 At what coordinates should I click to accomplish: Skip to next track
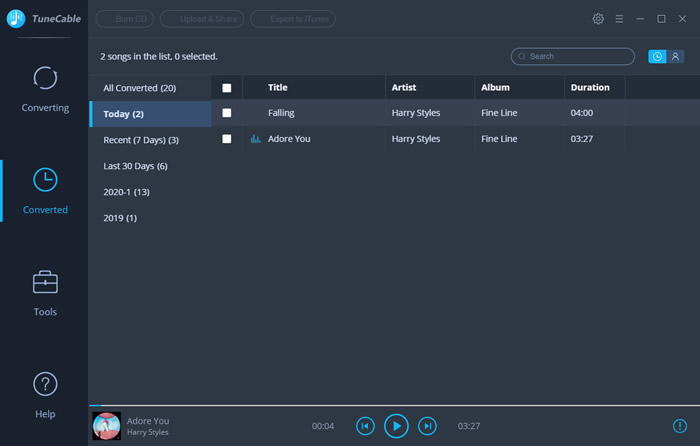427,426
